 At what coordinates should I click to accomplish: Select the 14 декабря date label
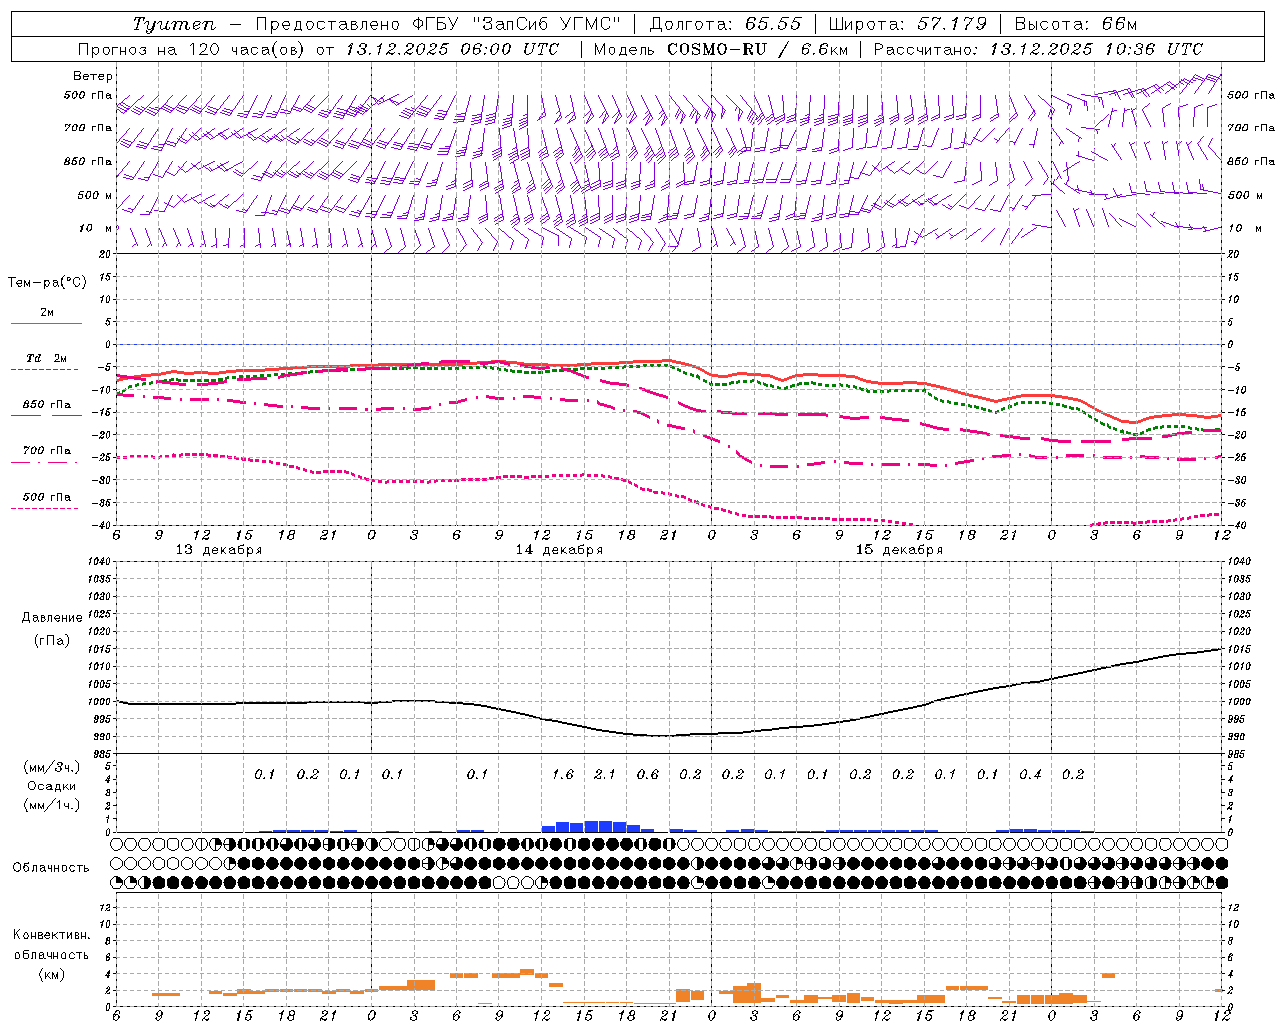tap(559, 550)
